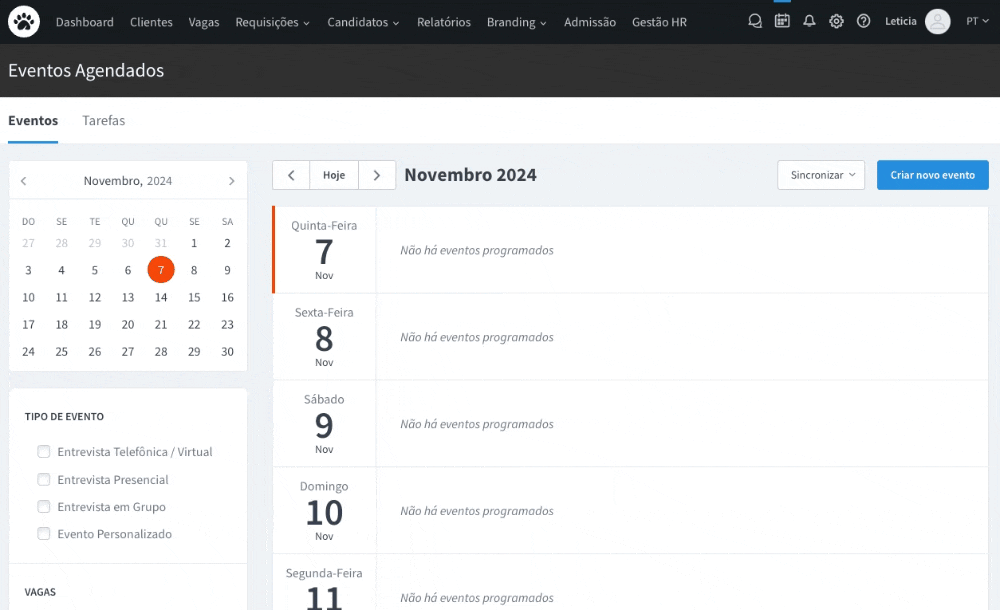Go to next month in mini calendar

(231, 181)
